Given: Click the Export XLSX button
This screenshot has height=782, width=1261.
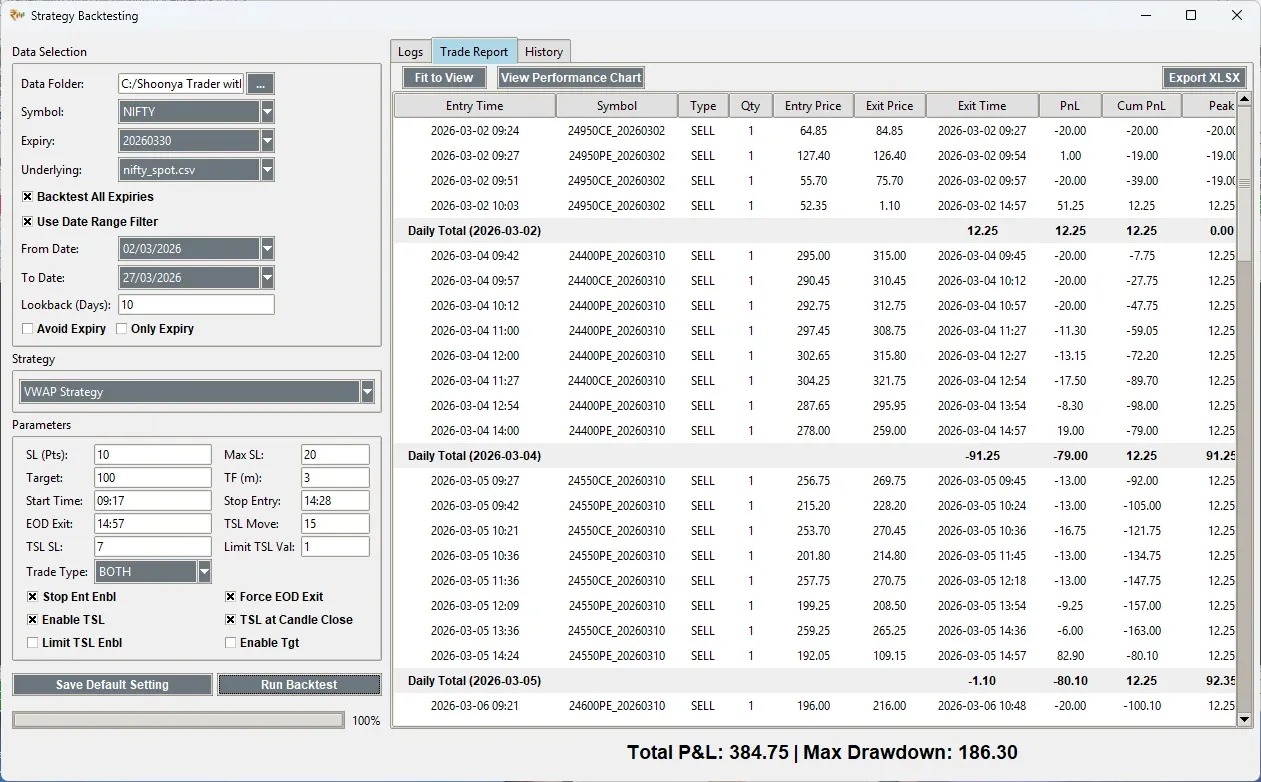Looking at the screenshot, I should coord(1205,78).
